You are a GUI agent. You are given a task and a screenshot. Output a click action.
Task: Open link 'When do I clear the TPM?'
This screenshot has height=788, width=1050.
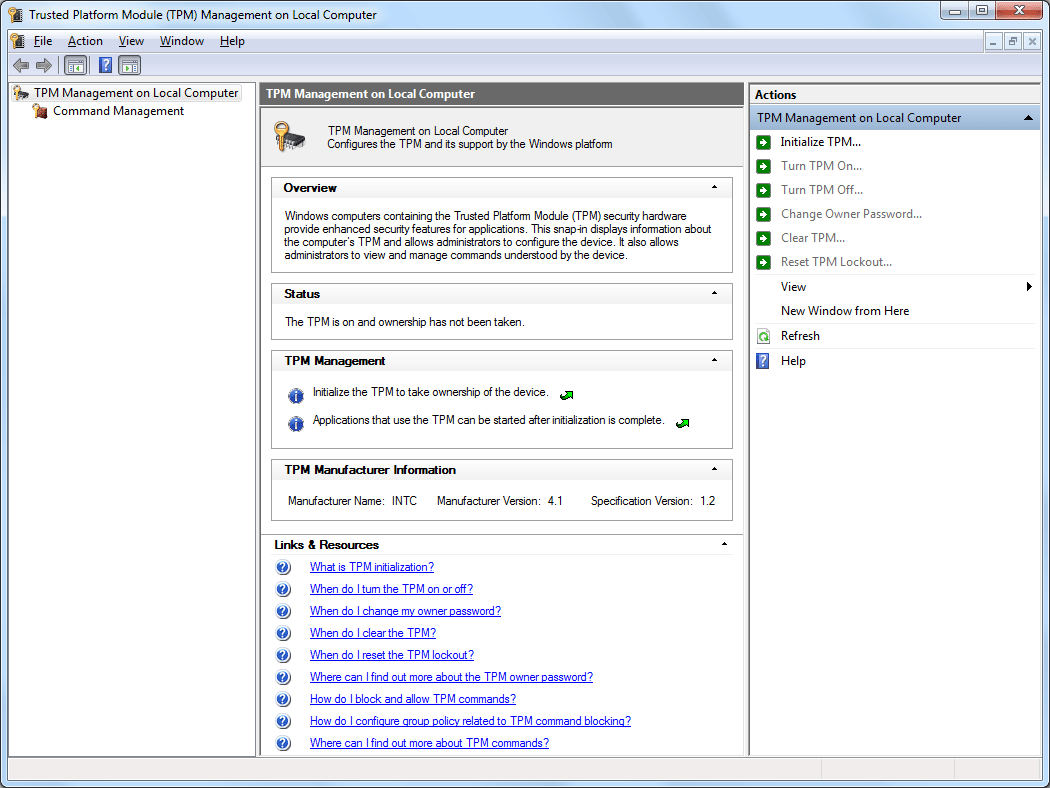[372, 633]
